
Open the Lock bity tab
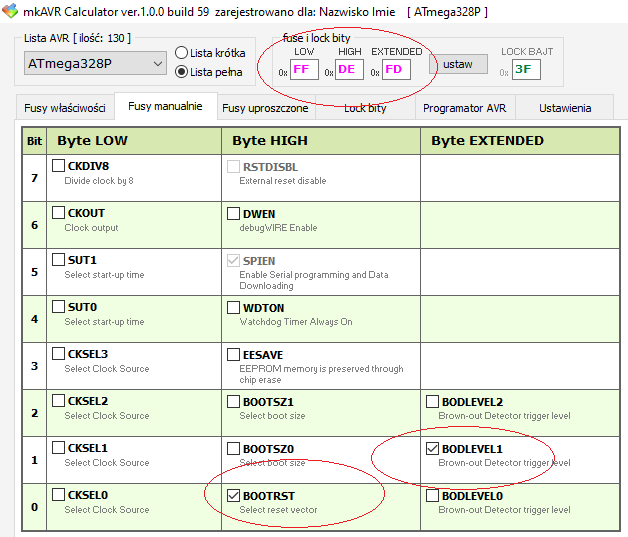365,108
